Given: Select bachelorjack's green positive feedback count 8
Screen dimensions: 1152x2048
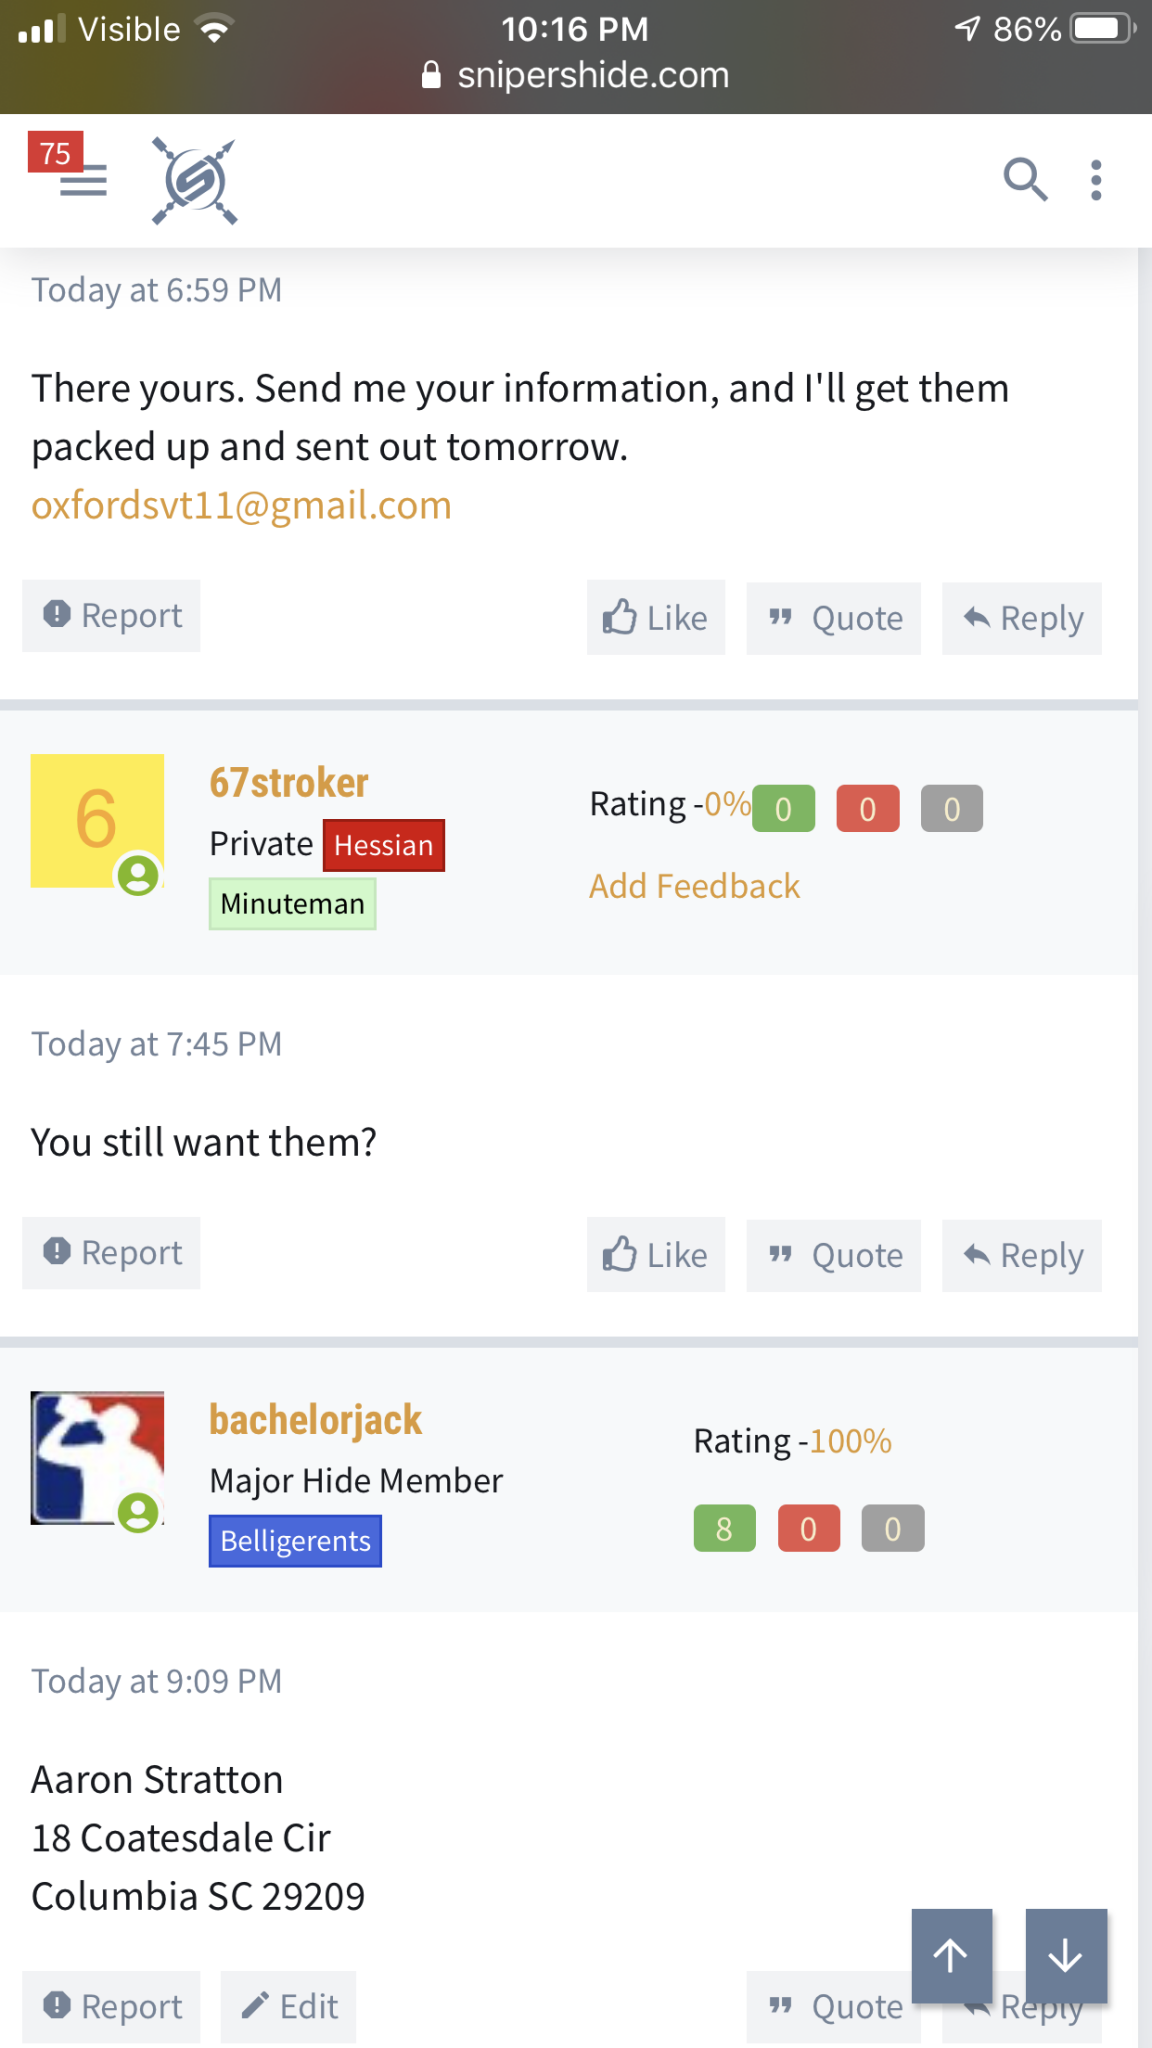Looking at the screenshot, I should coord(724,1528).
